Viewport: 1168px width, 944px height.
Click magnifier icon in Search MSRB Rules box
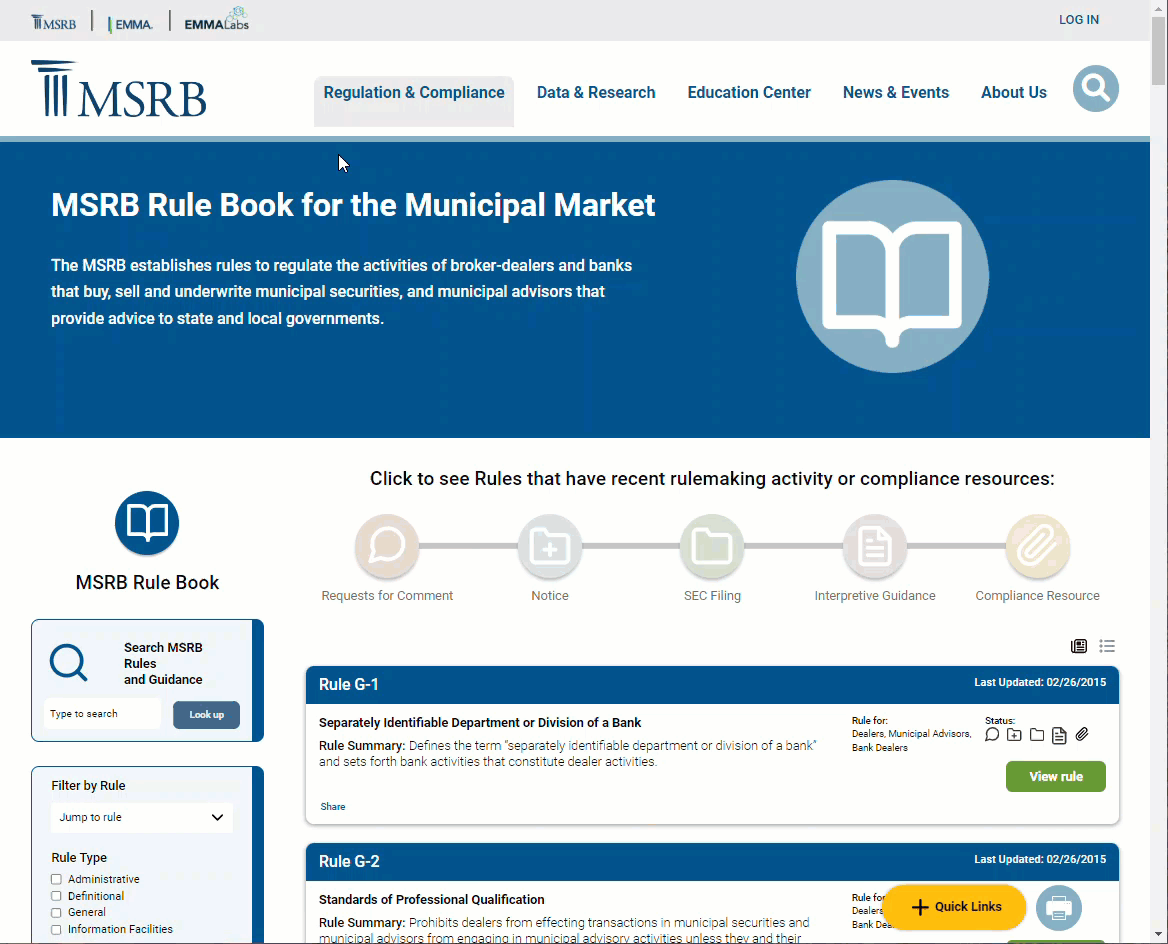tap(69, 662)
